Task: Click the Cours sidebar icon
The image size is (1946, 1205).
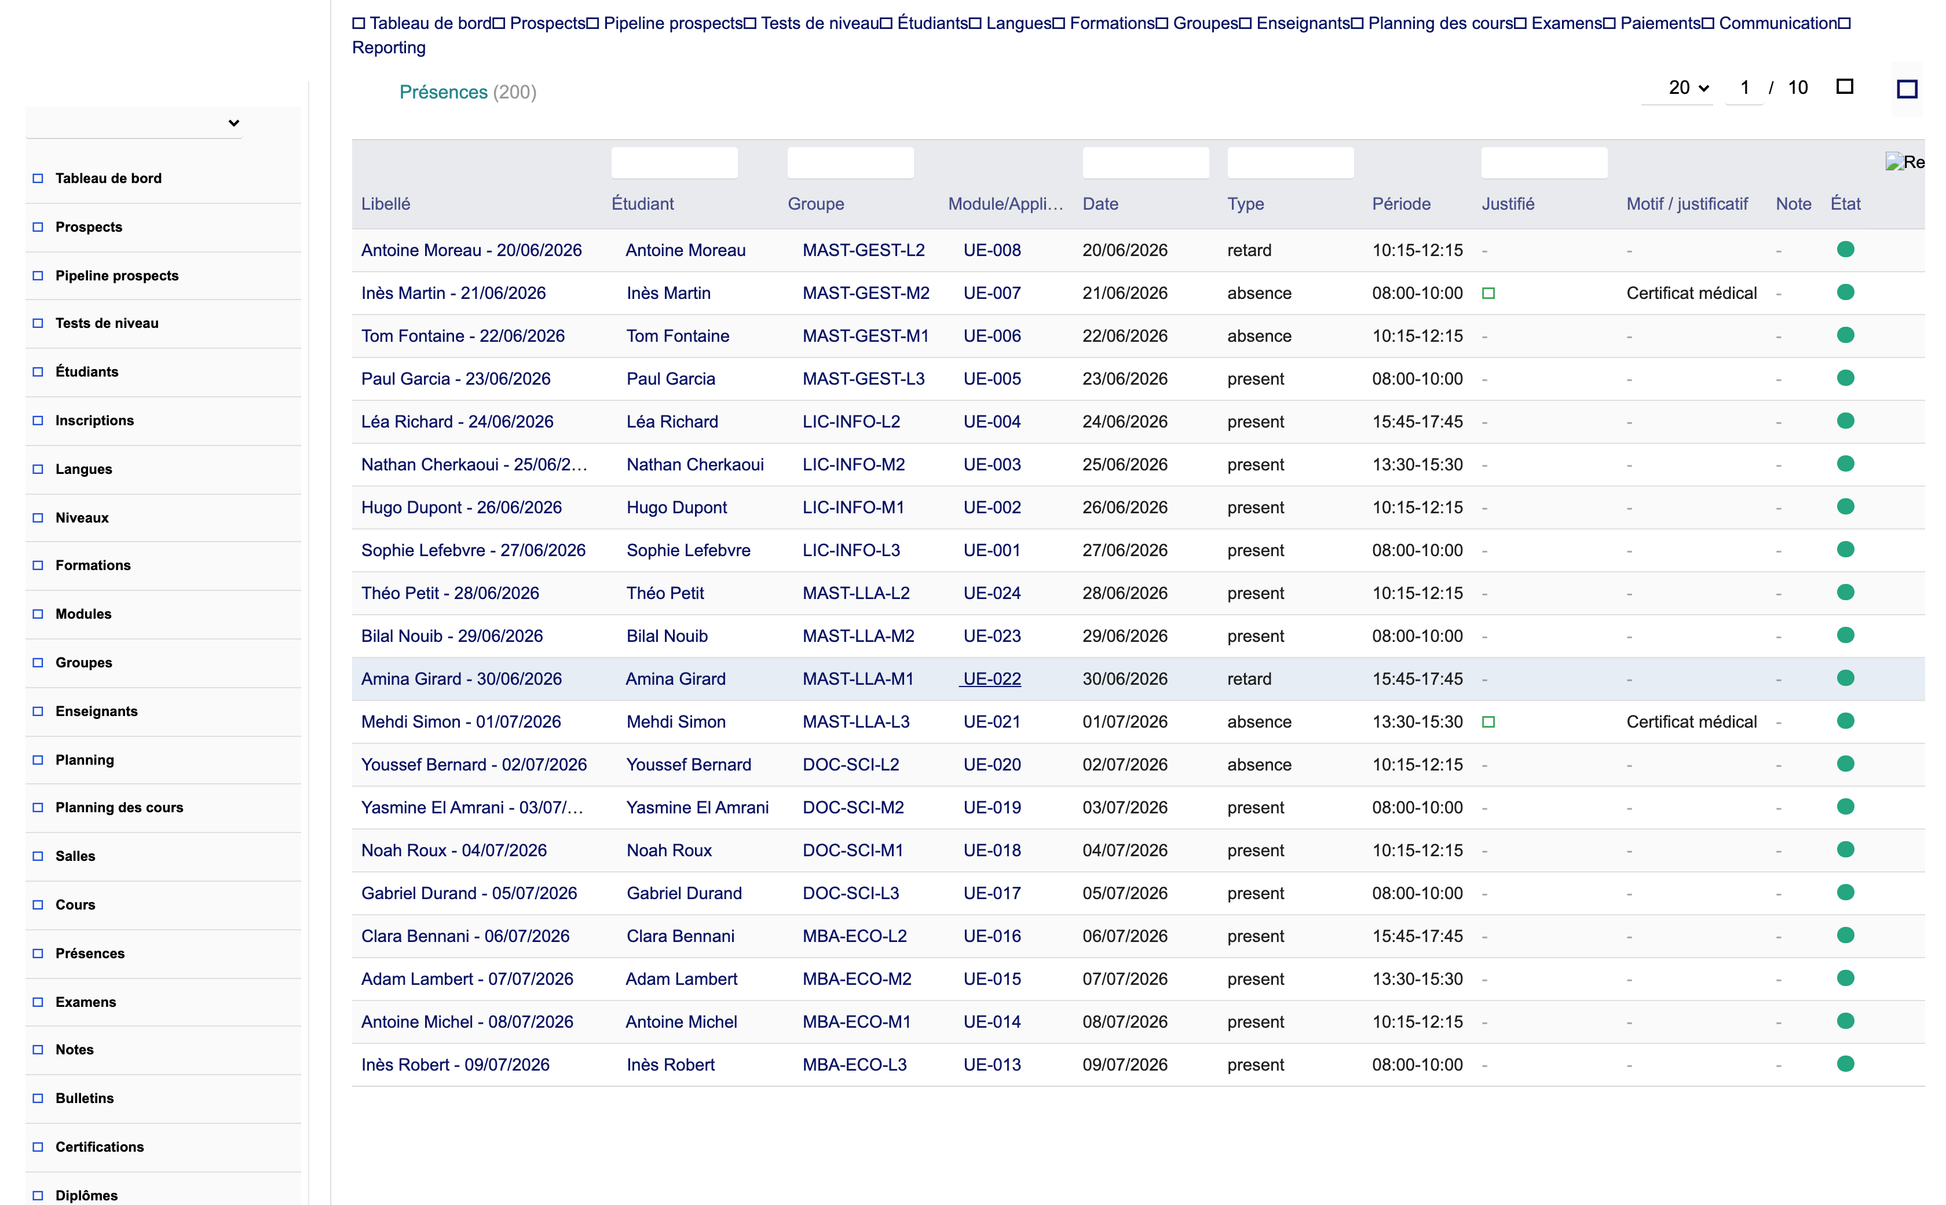Action: (38, 905)
